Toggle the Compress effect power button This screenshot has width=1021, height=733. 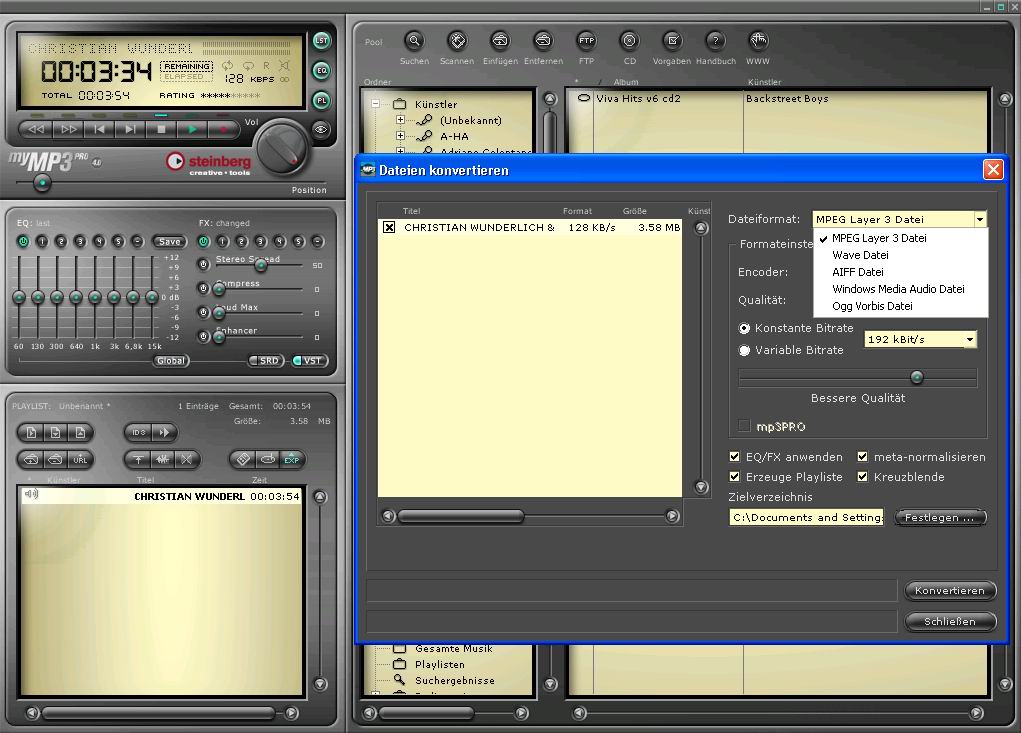click(204, 288)
